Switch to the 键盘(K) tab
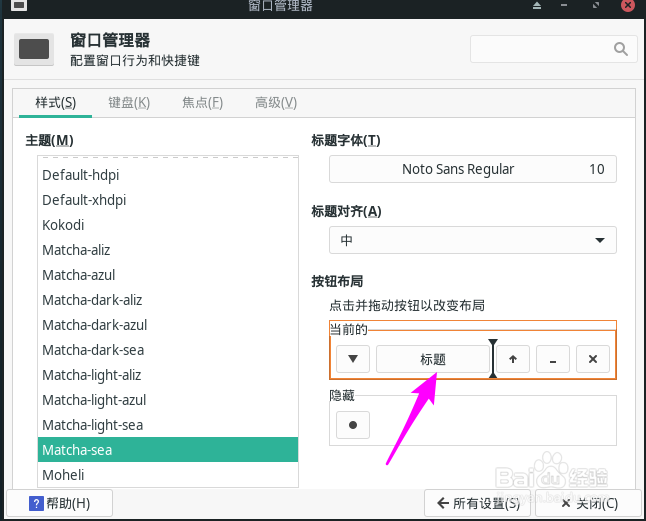Image resolution: width=646 pixels, height=521 pixels. pos(129,103)
